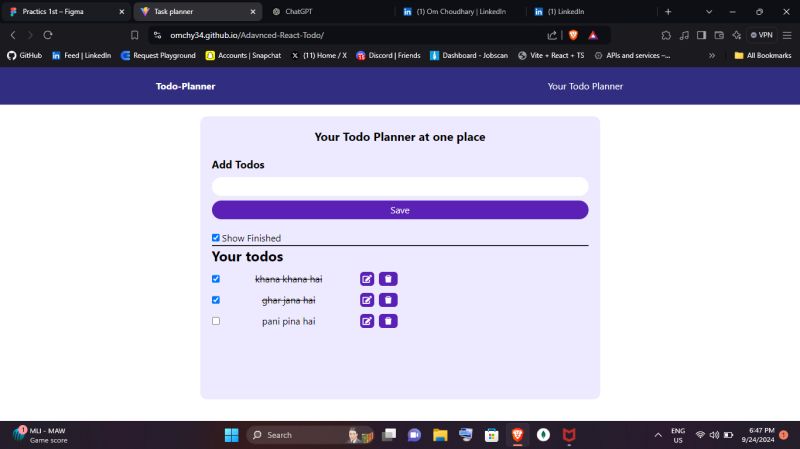The height and width of the screenshot is (449, 800).
Task: Expand the system tray hidden icons
Action: 658,435
